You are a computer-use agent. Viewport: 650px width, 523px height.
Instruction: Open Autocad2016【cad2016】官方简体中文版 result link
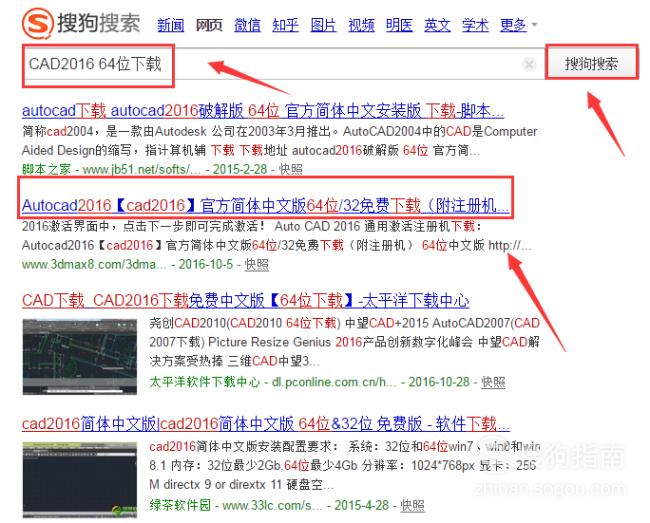(265, 205)
